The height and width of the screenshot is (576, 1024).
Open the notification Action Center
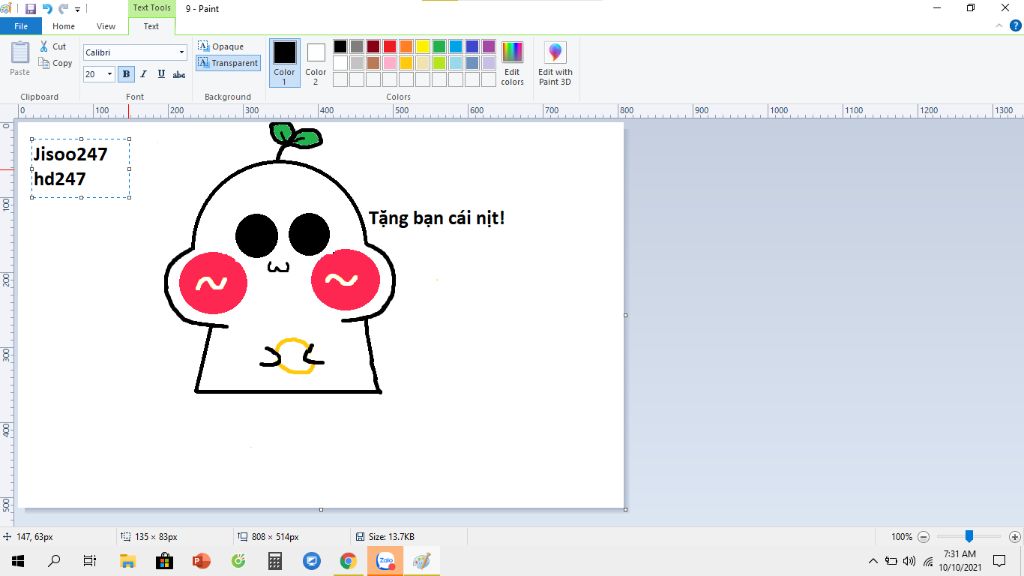(999, 561)
